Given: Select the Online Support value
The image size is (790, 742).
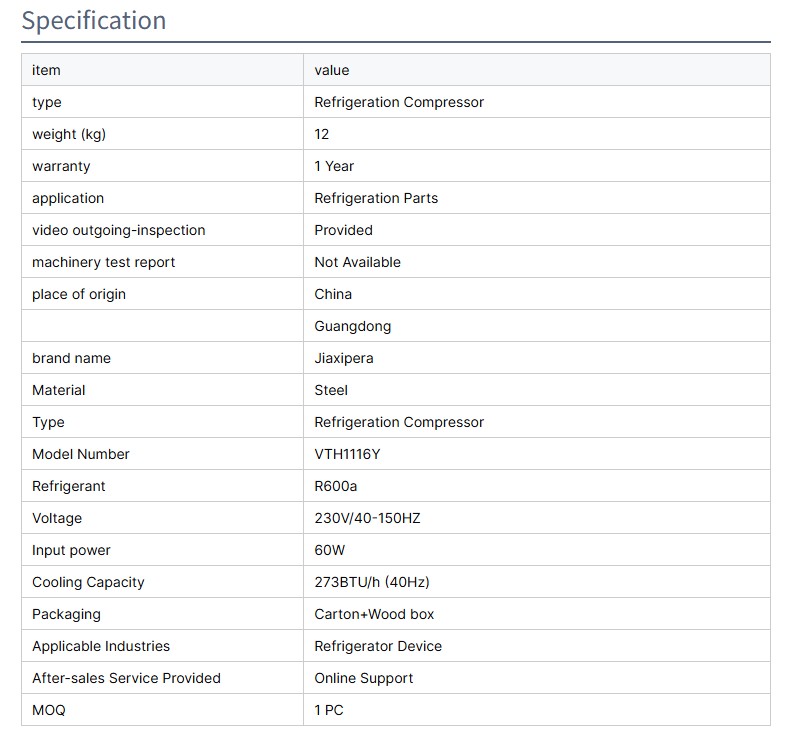Looking at the screenshot, I should pos(363,678).
